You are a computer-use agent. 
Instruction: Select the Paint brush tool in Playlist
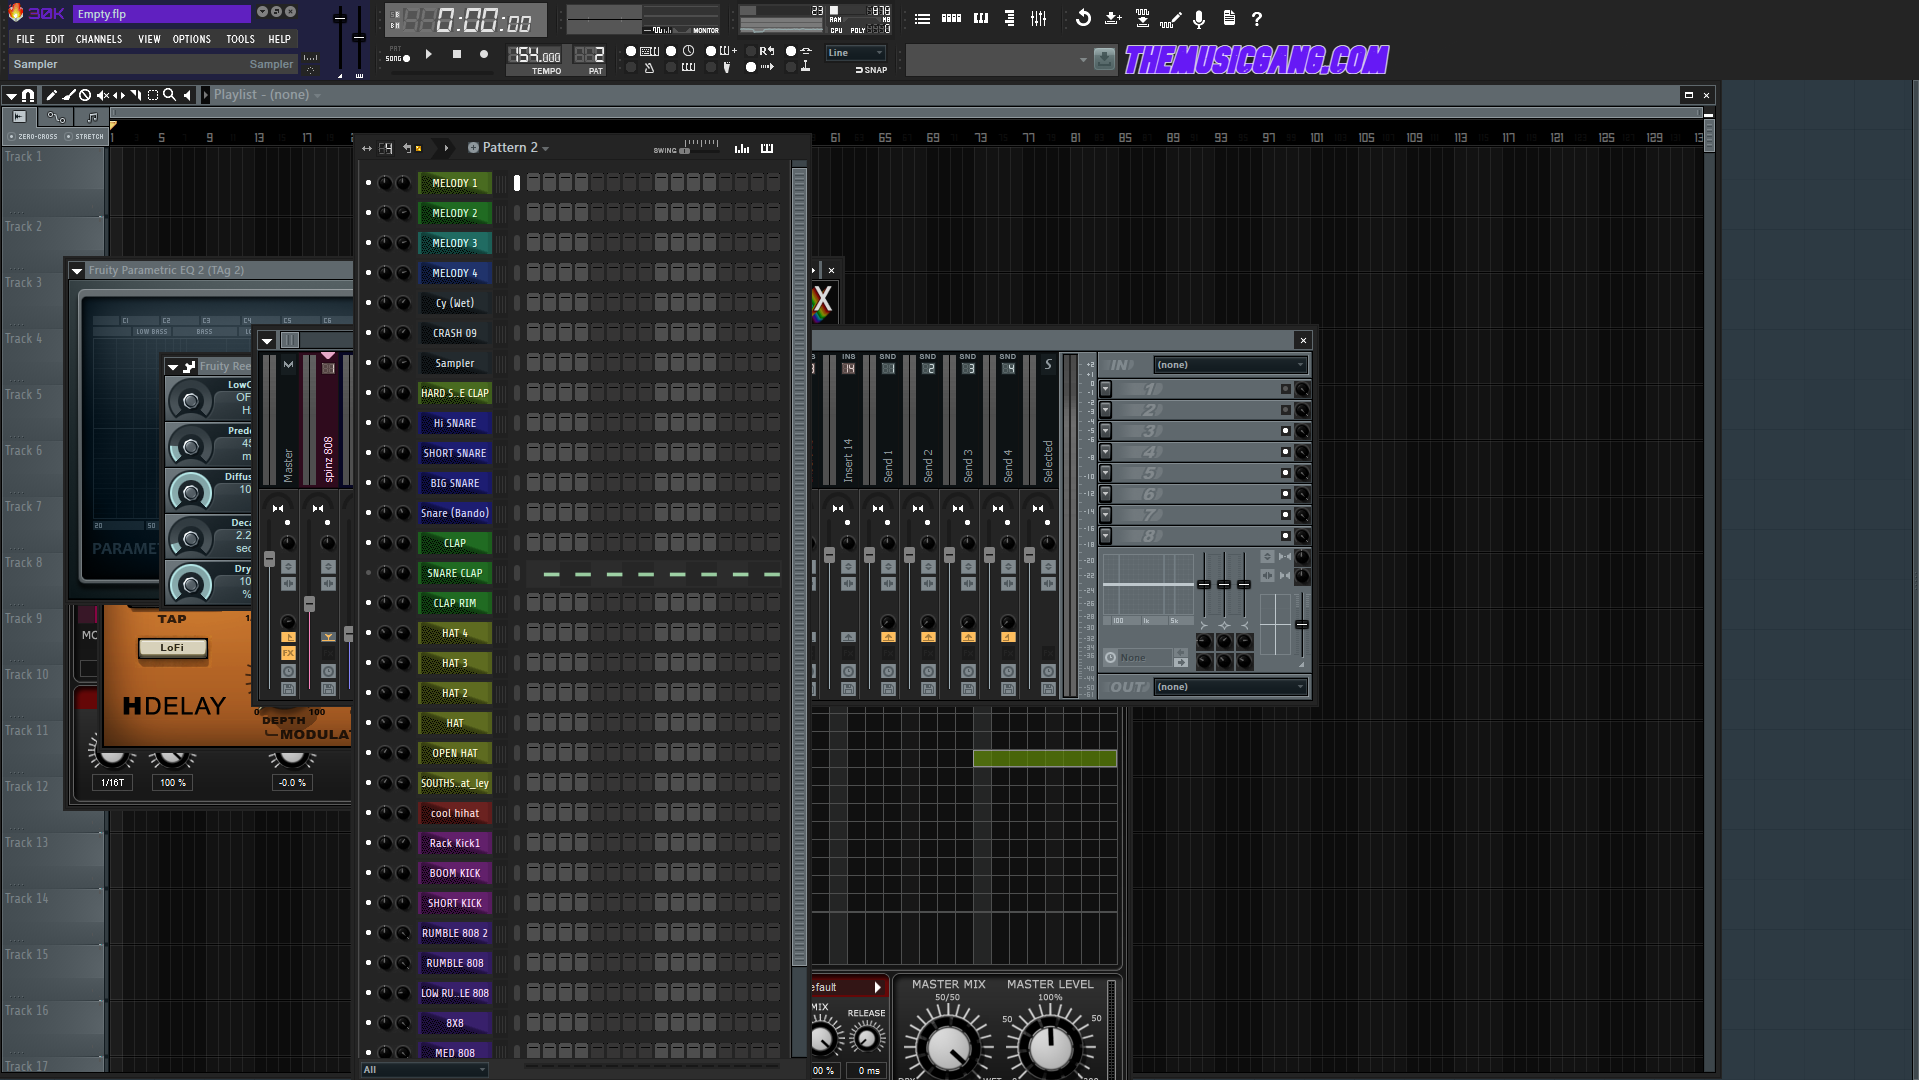(68, 95)
